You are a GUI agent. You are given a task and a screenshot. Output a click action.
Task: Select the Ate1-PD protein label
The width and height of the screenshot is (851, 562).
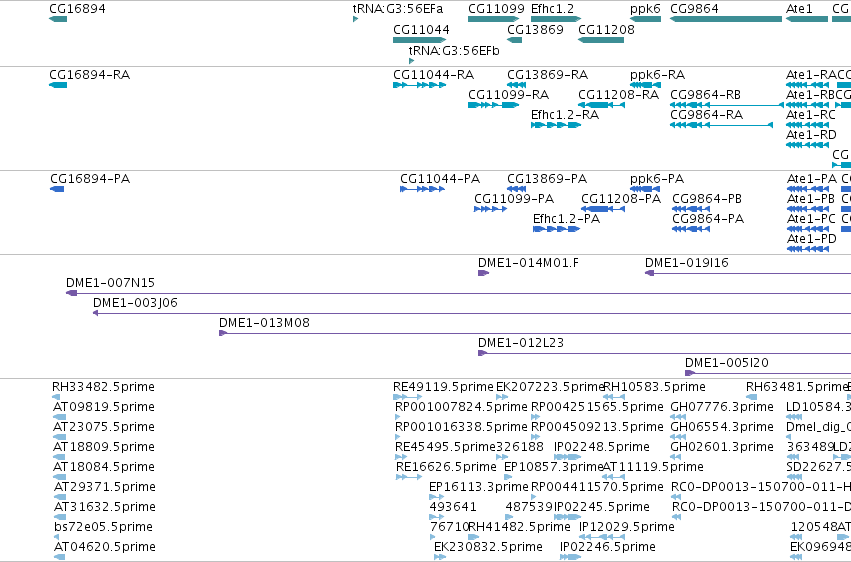click(x=812, y=239)
